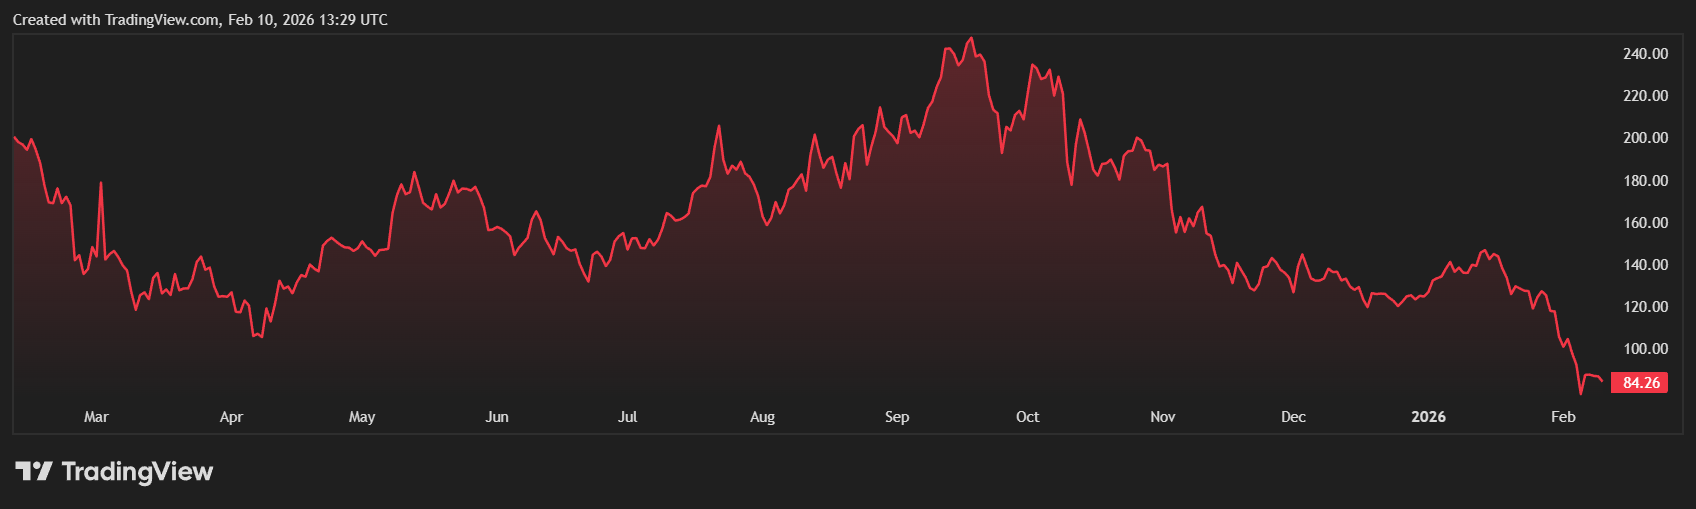Click the 160.00 price scale label
Screen dimensions: 1696x509
[x=1645, y=223]
